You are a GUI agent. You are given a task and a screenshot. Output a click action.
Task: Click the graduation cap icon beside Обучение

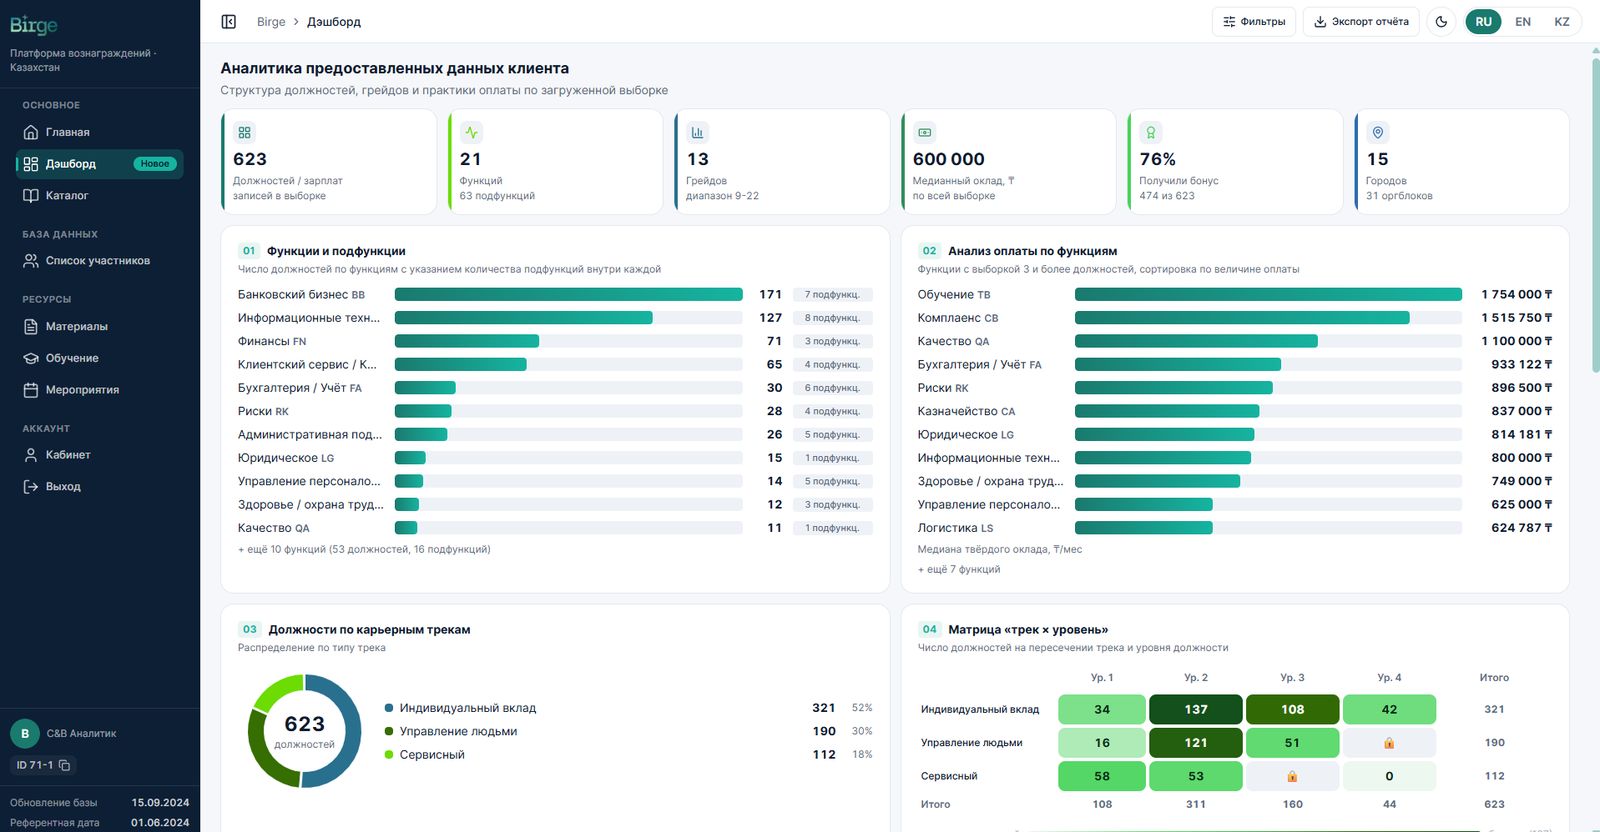click(31, 358)
